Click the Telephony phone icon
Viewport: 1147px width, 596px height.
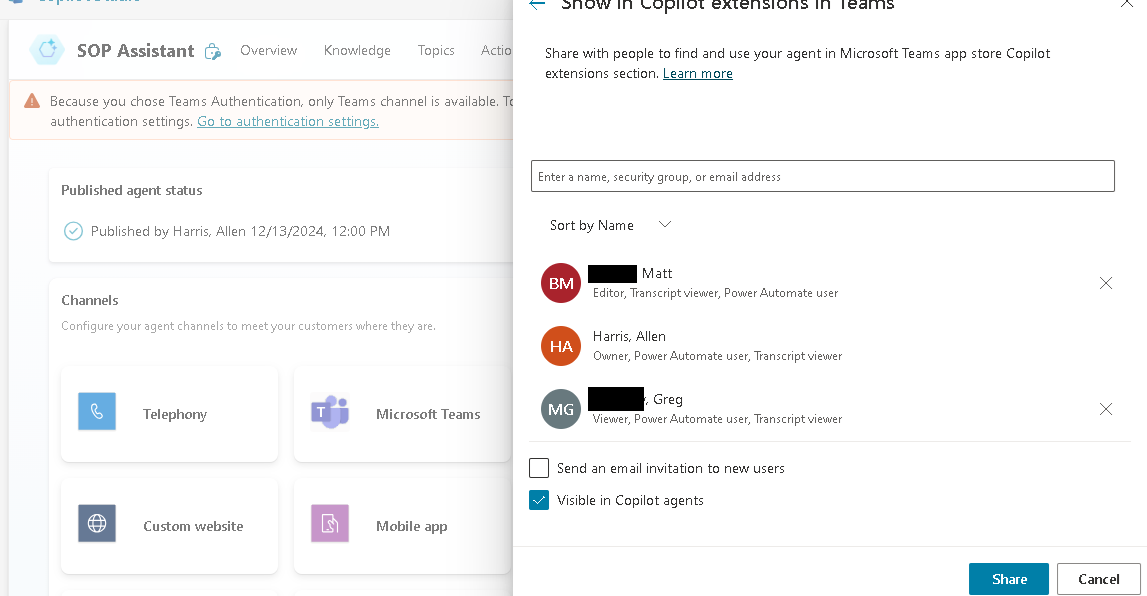pyautogui.click(x=97, y=412)
